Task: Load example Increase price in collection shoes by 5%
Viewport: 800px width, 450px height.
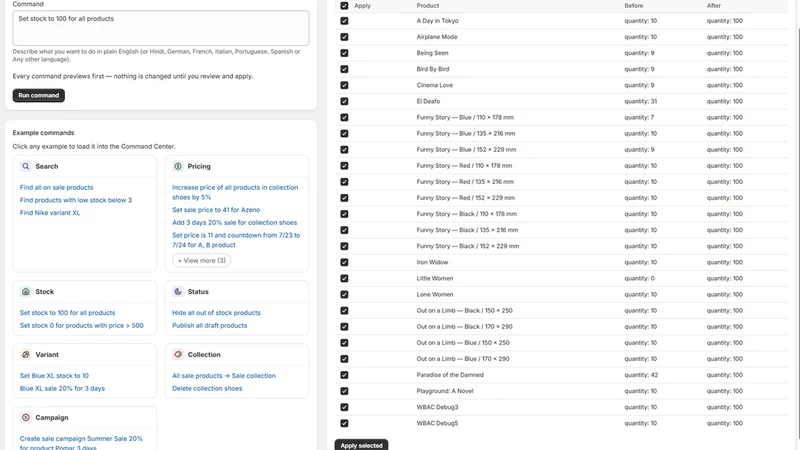Action: [235, 192]
